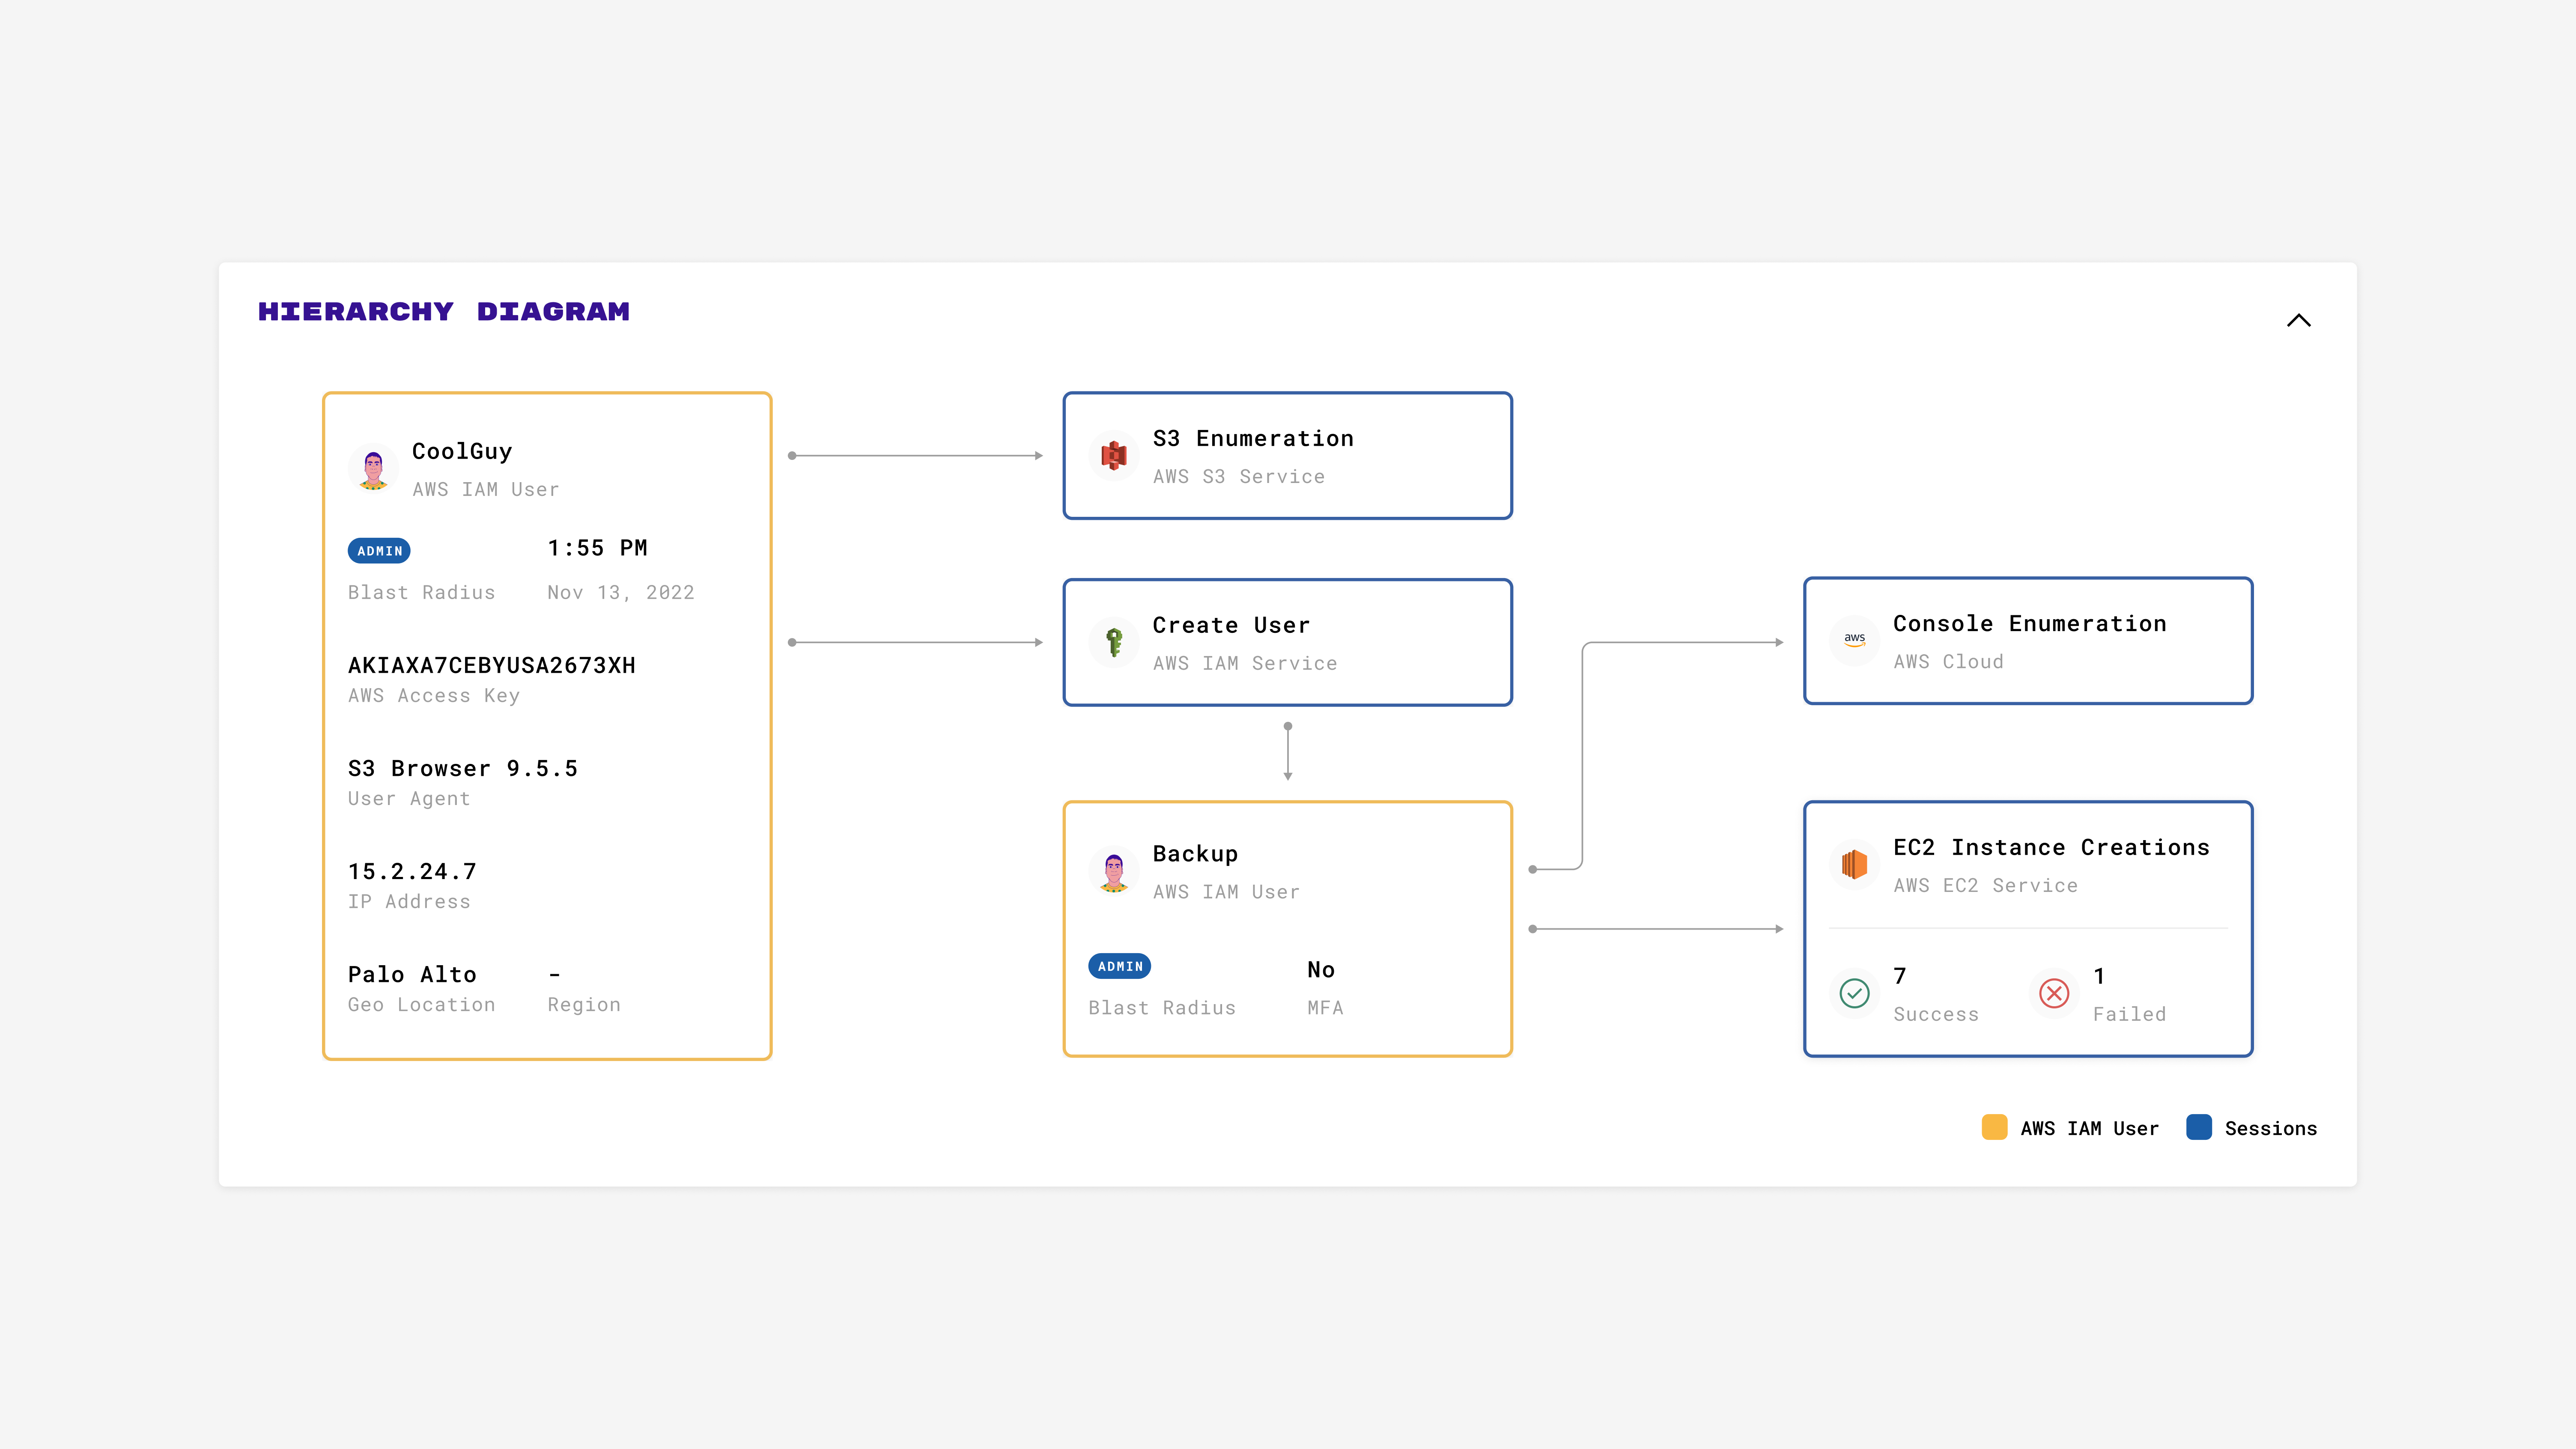Click the yellow AWS IAM User legend swatch
2576x1449 pixels.
pos(1994,1127)
